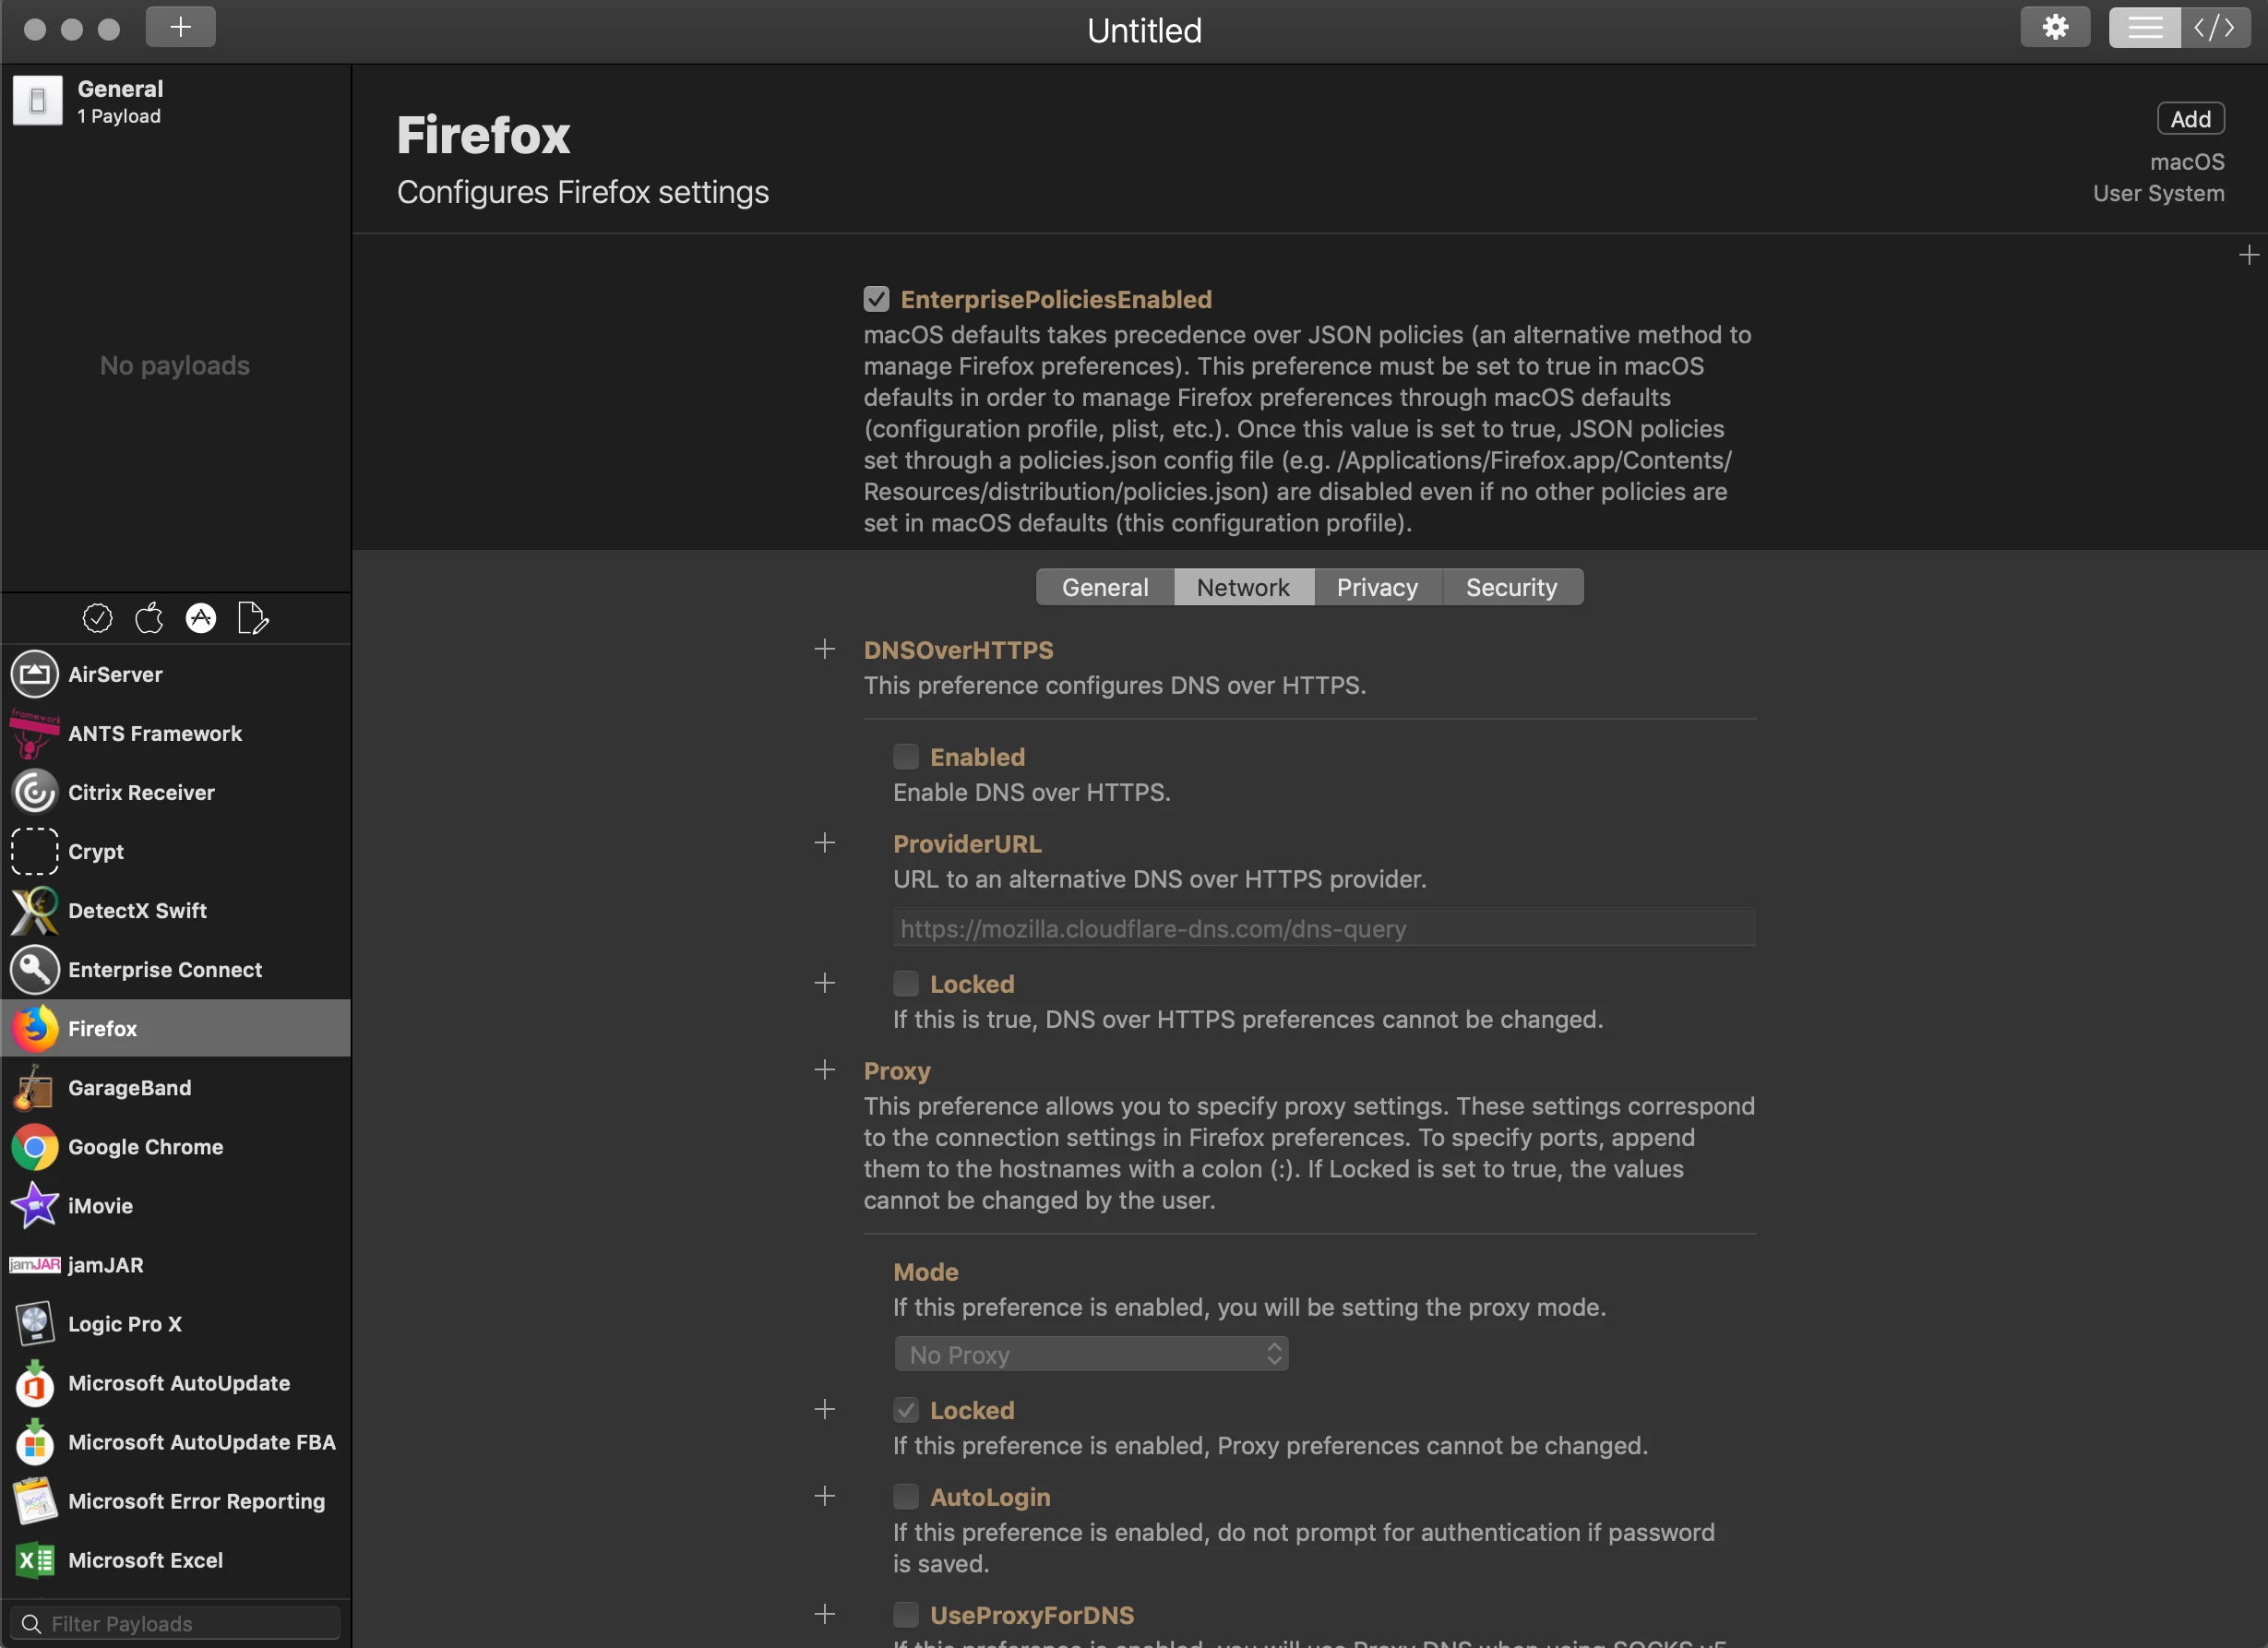Click the Filter Payloads search field
2268x1648 pixels.
(x=176, y=1623)
